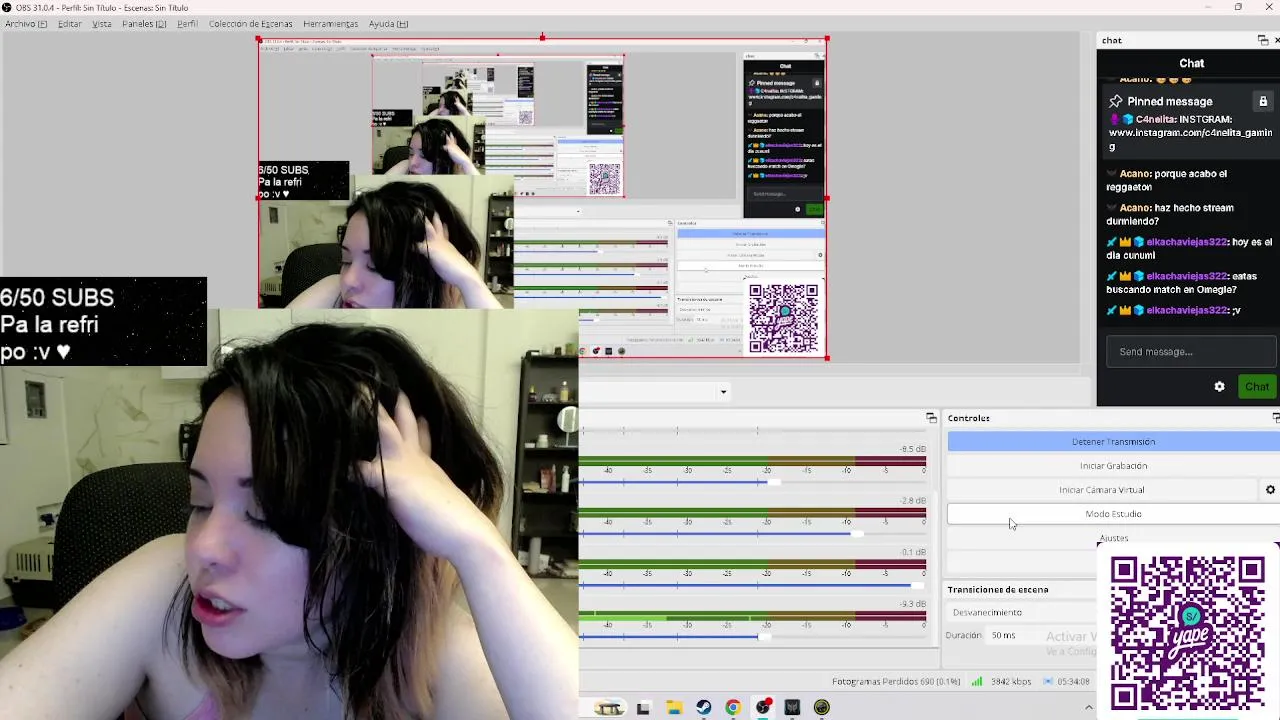
Task: Float the audio mixer dock with pop-out icon
Action: coord(931,418)
